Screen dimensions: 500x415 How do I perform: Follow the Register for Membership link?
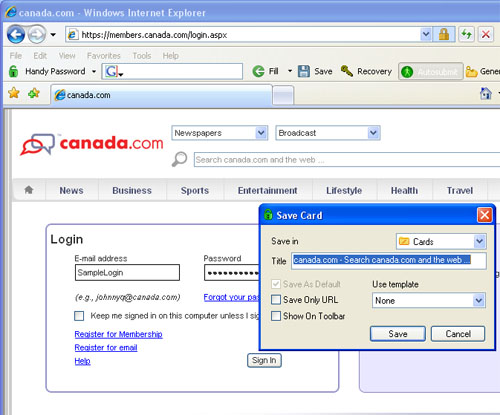click(x=118, y=334)
